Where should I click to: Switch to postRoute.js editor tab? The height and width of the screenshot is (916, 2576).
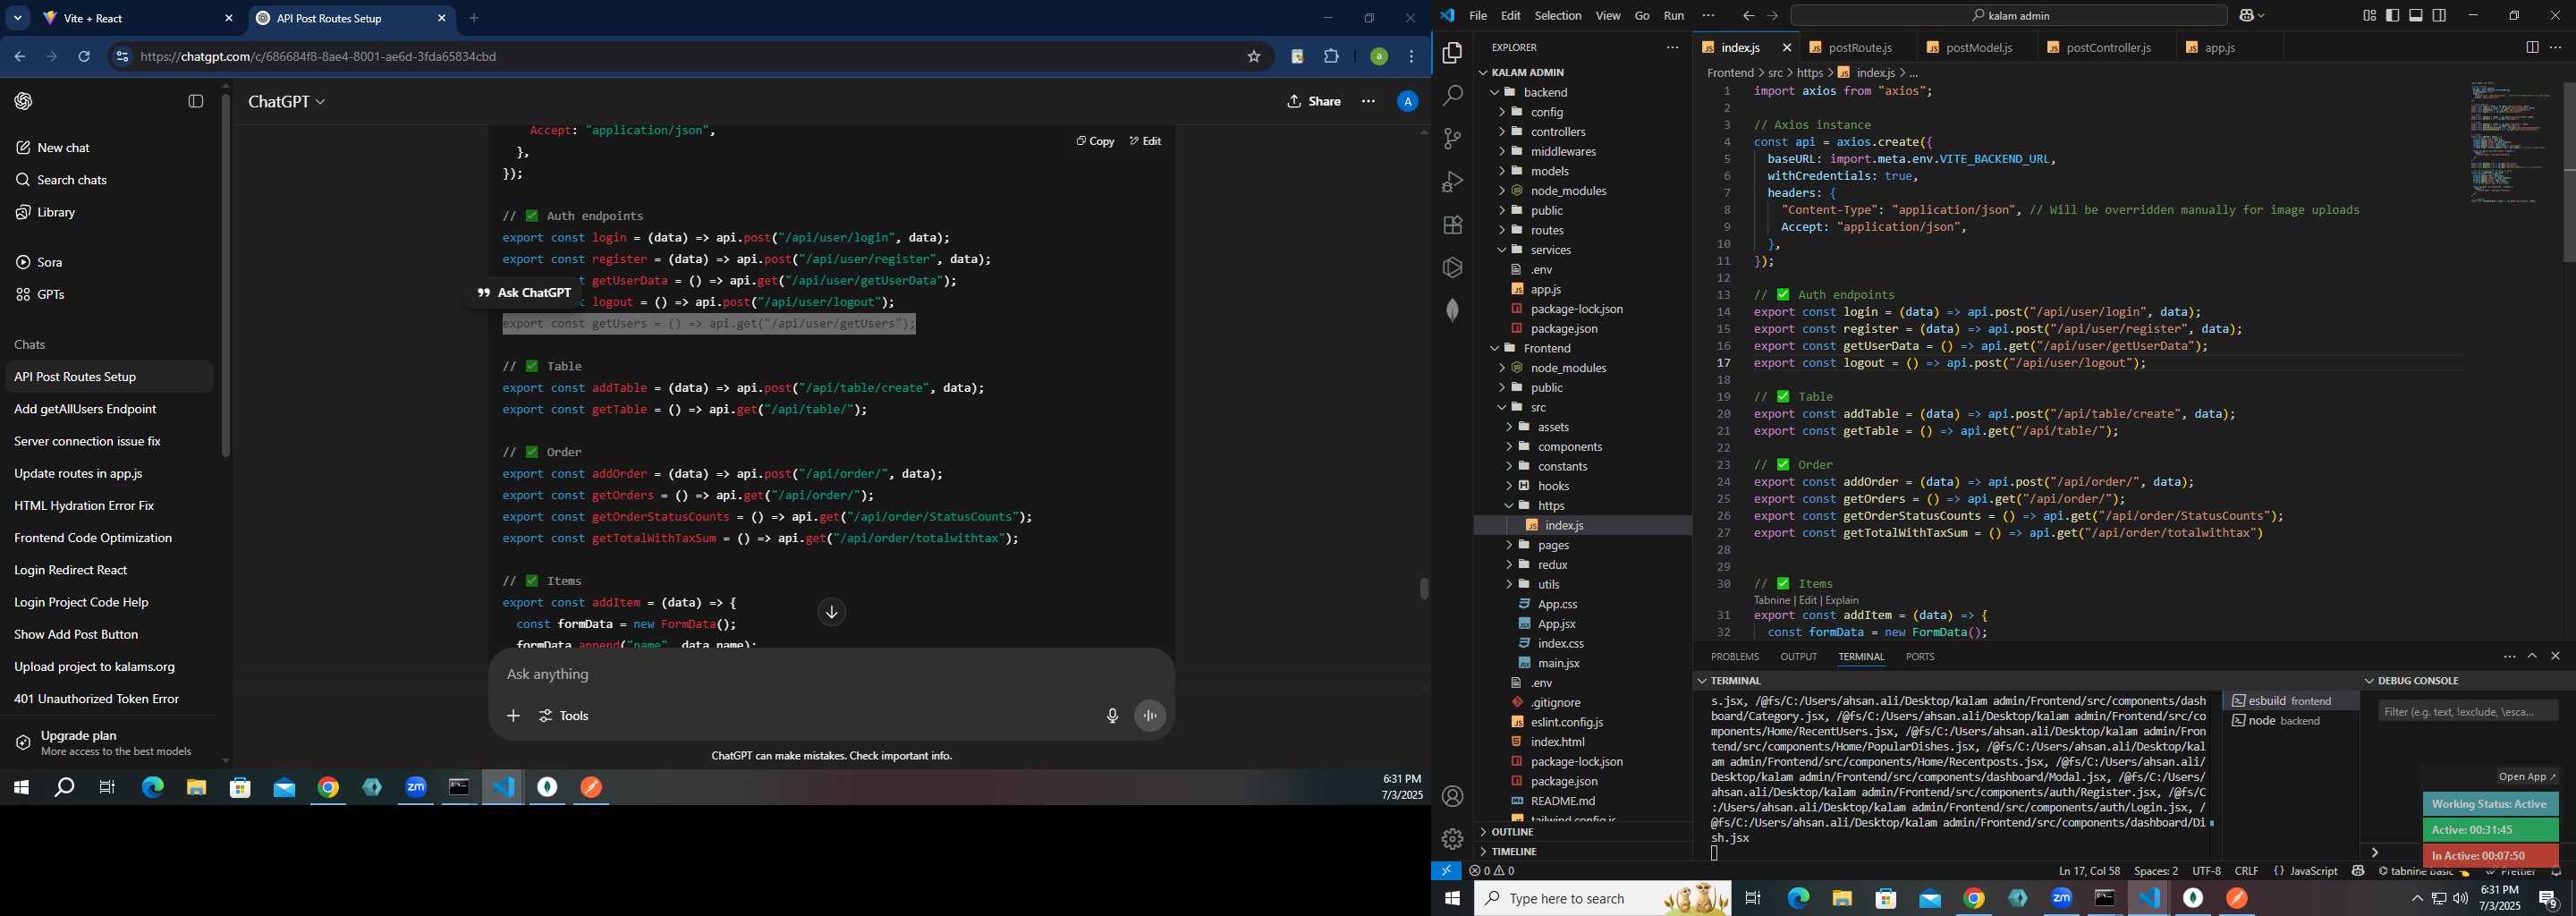point(1859,47)
